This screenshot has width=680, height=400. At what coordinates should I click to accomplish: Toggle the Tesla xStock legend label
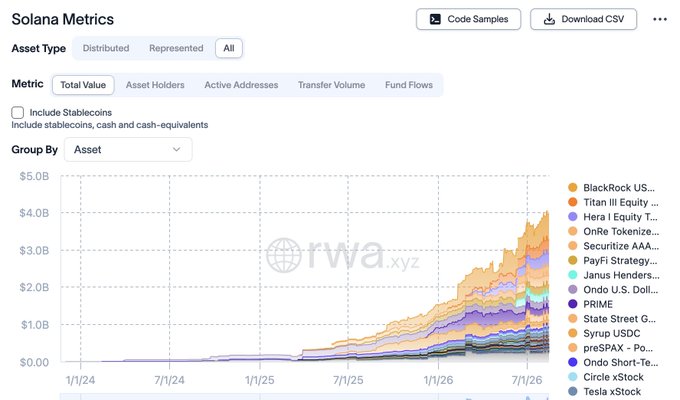tap(612, 392)
